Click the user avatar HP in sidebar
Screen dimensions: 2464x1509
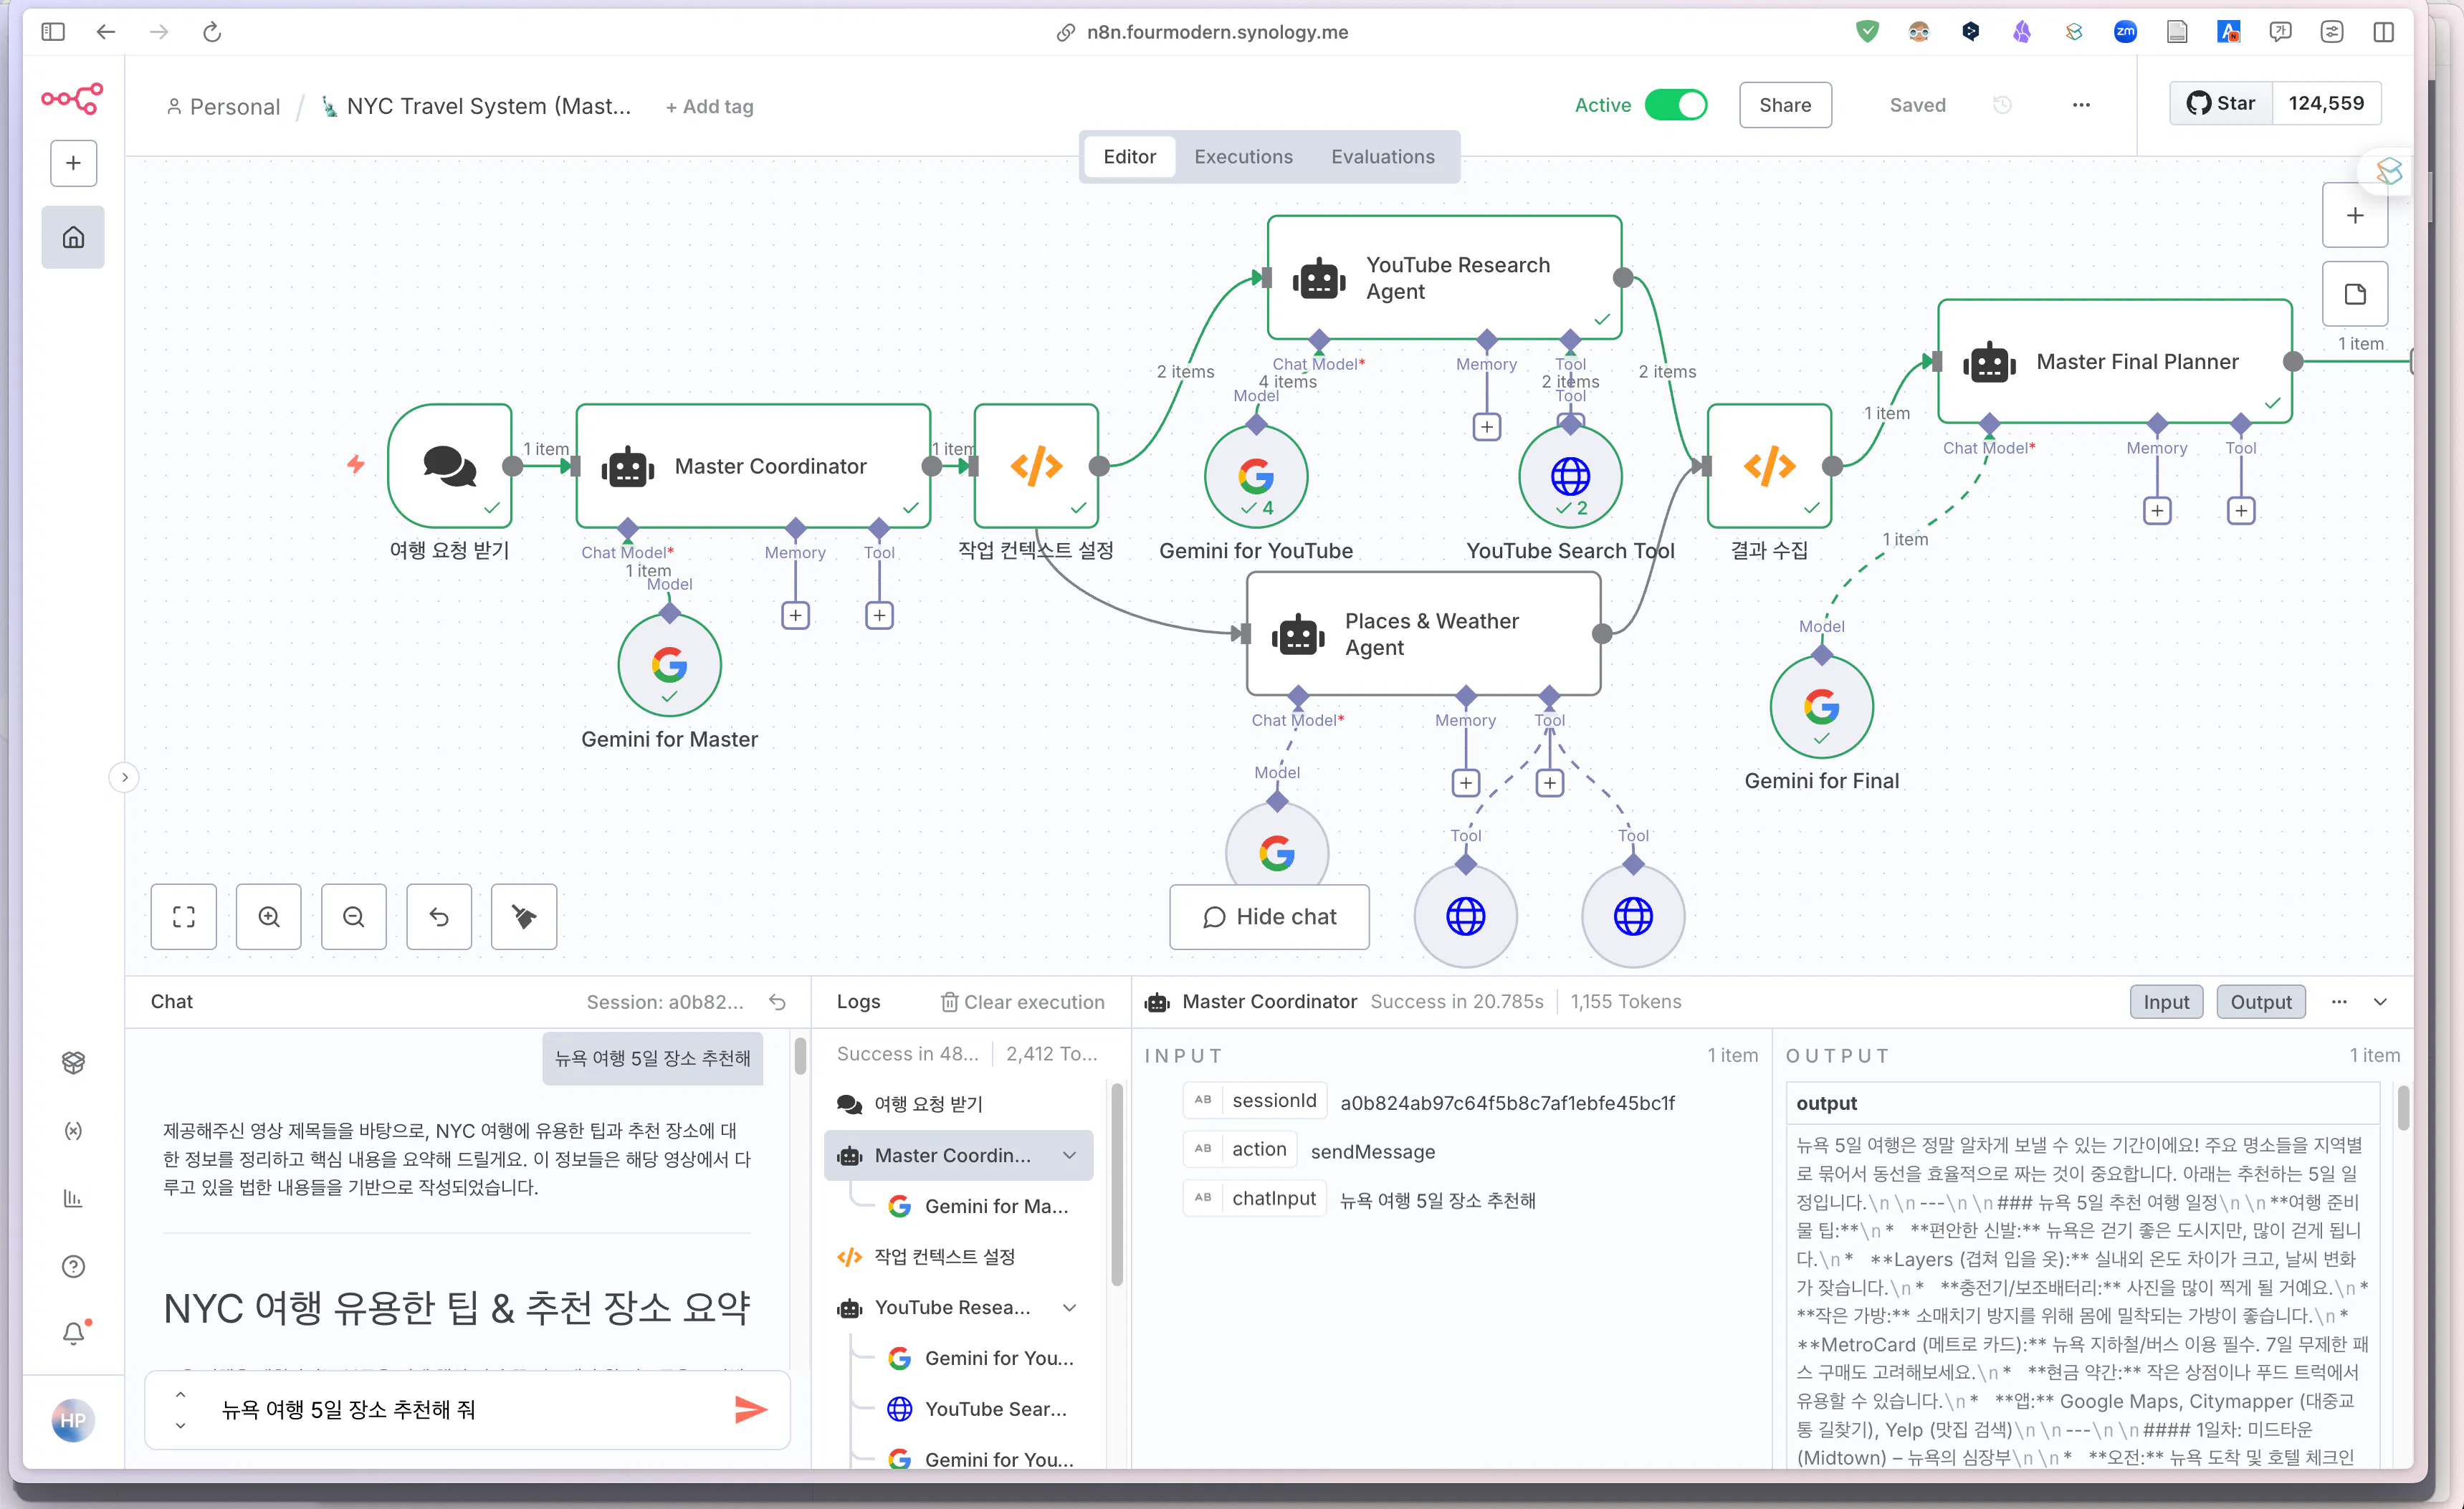point(73,1420)
